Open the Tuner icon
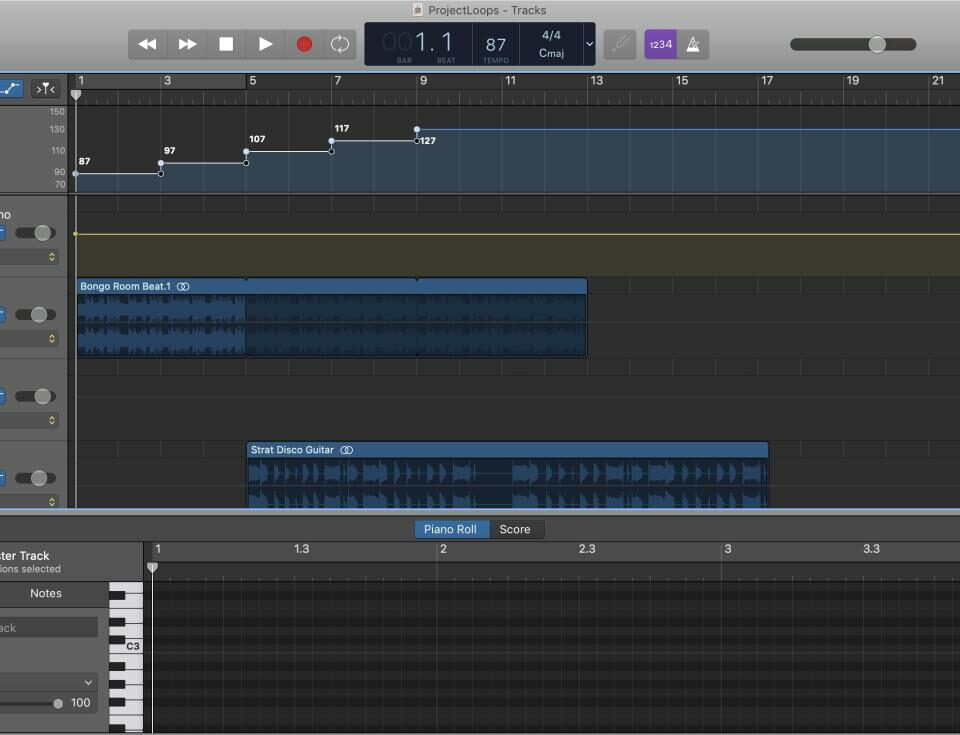Screen dimensions: 960x735 [x=620, y=44]
